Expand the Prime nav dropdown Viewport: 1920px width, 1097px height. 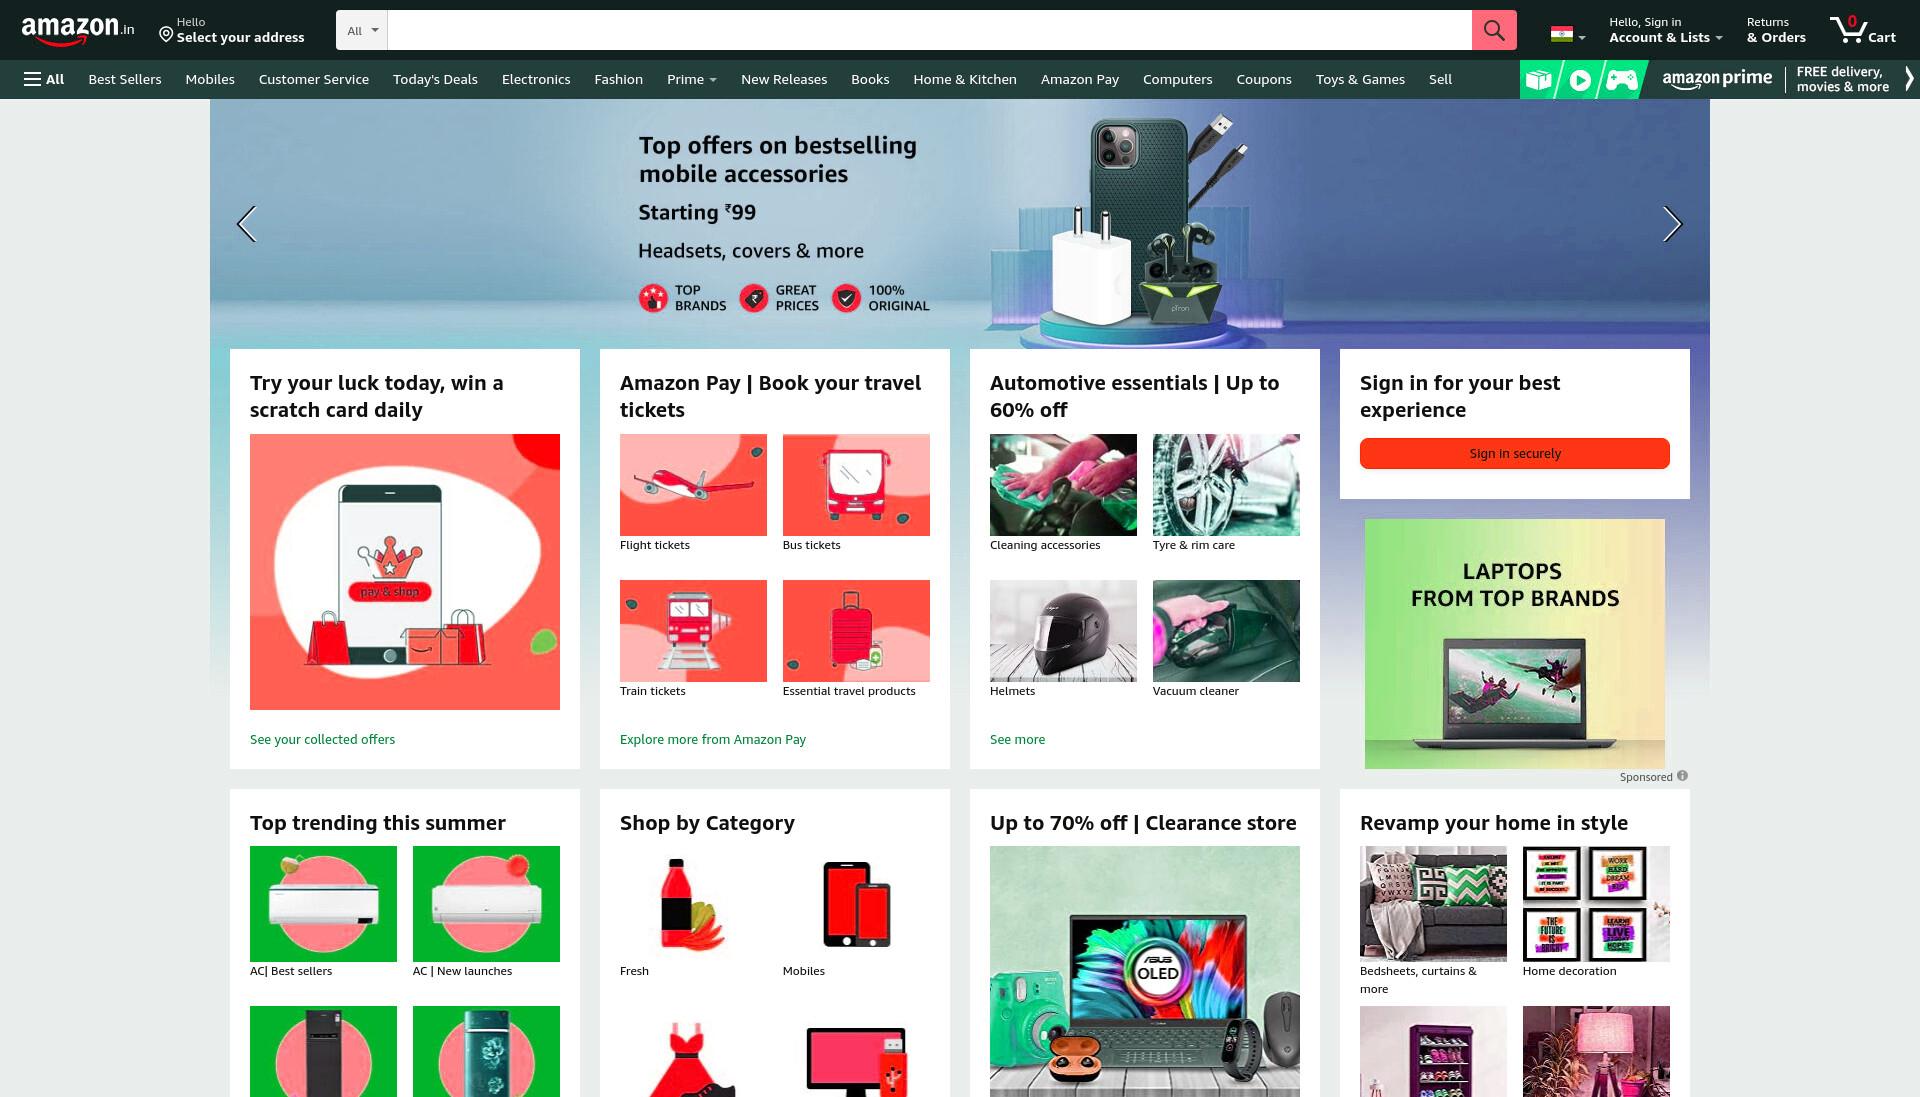click(691, 79)
